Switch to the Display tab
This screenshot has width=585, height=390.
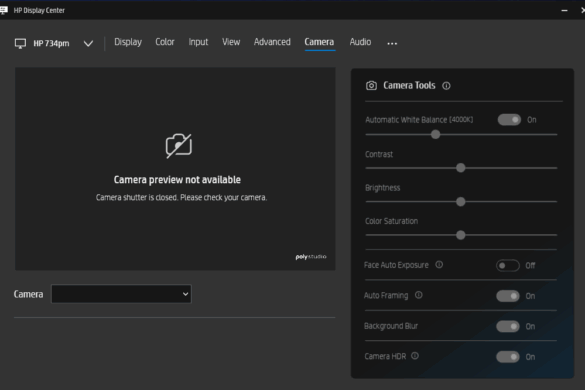128,42
